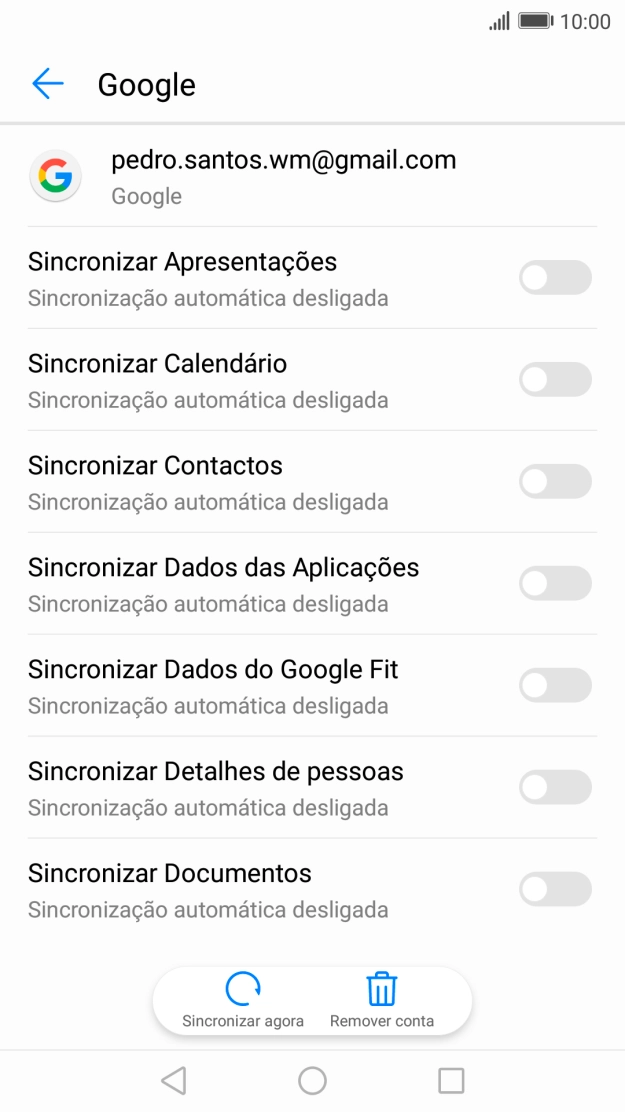Tap the blue back arrow
The image size is (625, 1112).
(x=47, y=84)
